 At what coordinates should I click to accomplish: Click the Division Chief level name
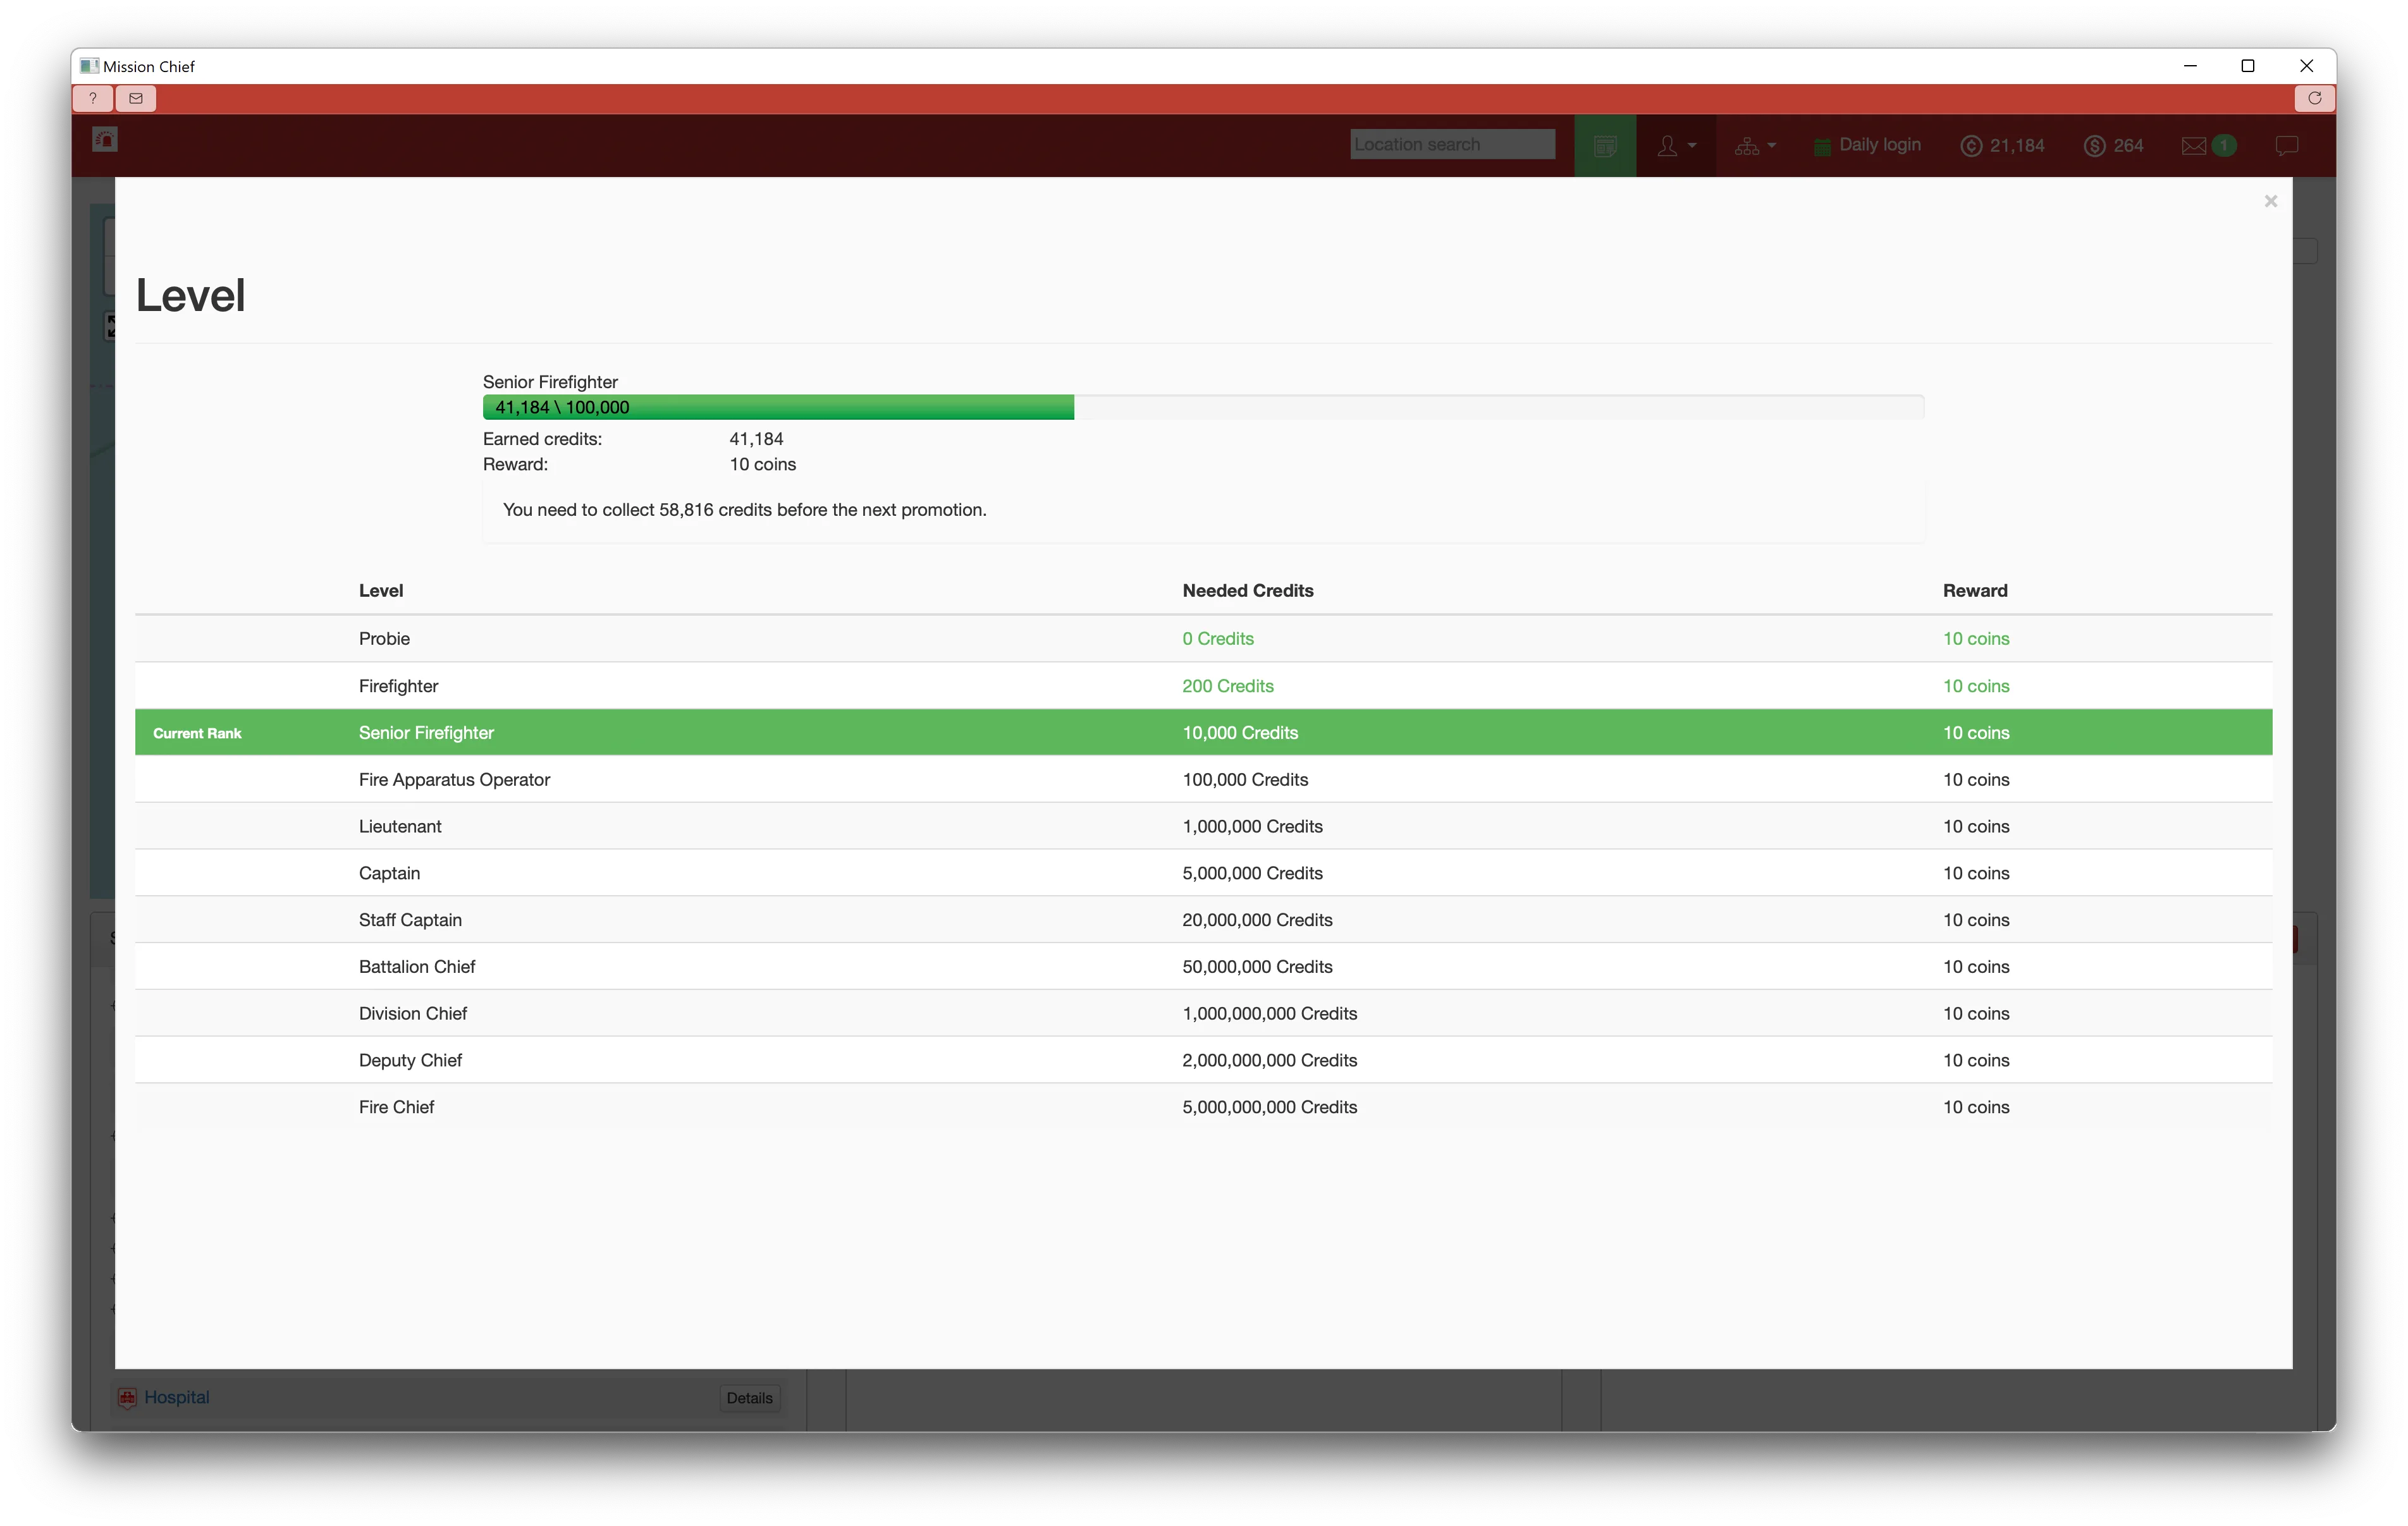coord(413,1013)
